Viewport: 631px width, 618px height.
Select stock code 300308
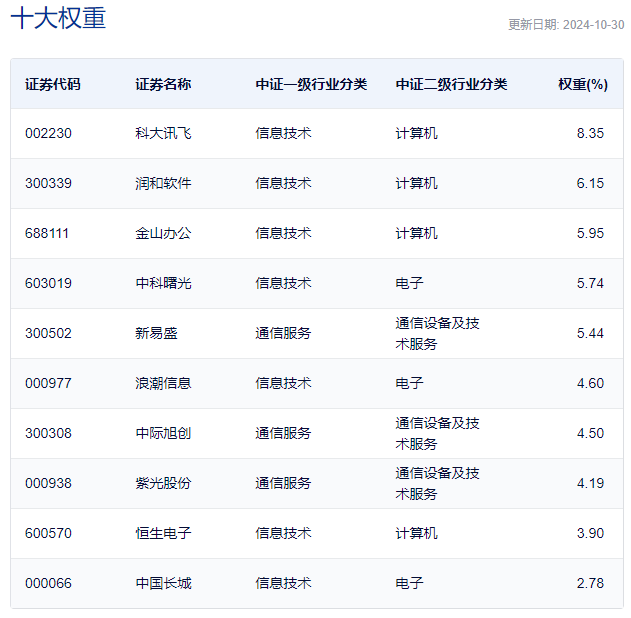pos(48,433)
